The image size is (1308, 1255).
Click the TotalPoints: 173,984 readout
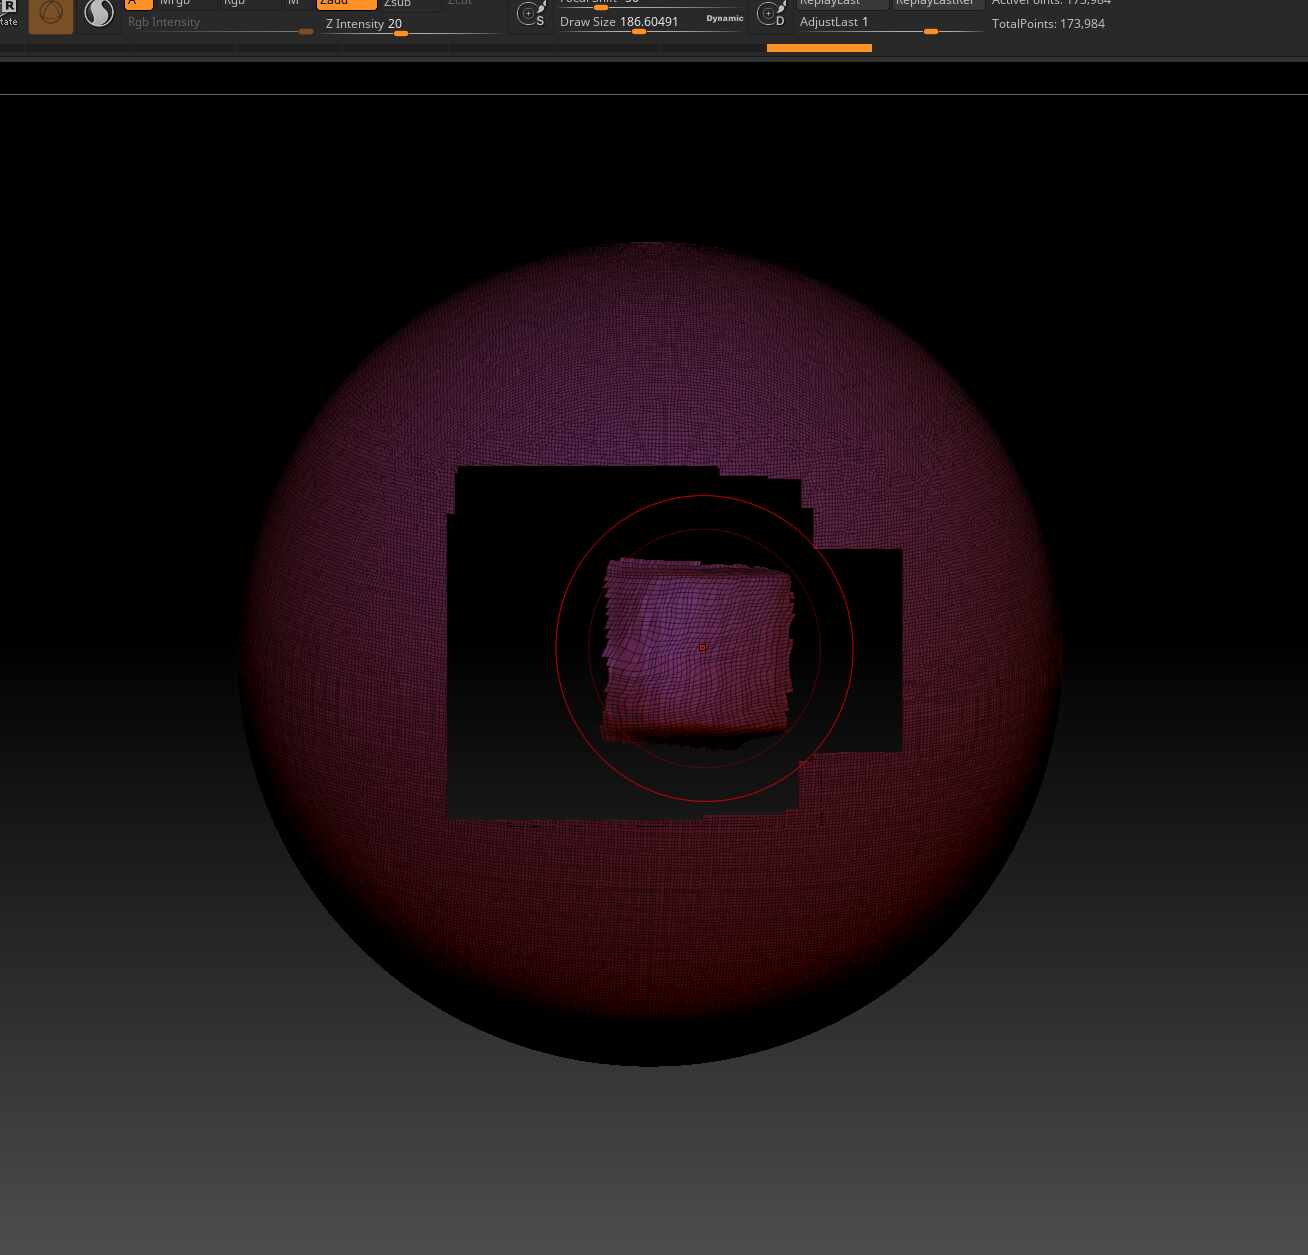pos(1048,23)
